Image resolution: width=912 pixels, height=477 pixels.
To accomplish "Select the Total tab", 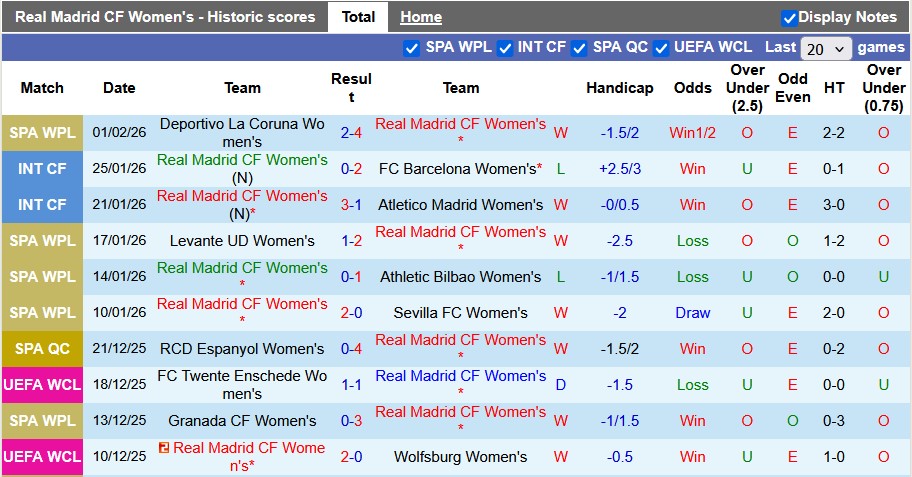I will click(358, 17).
